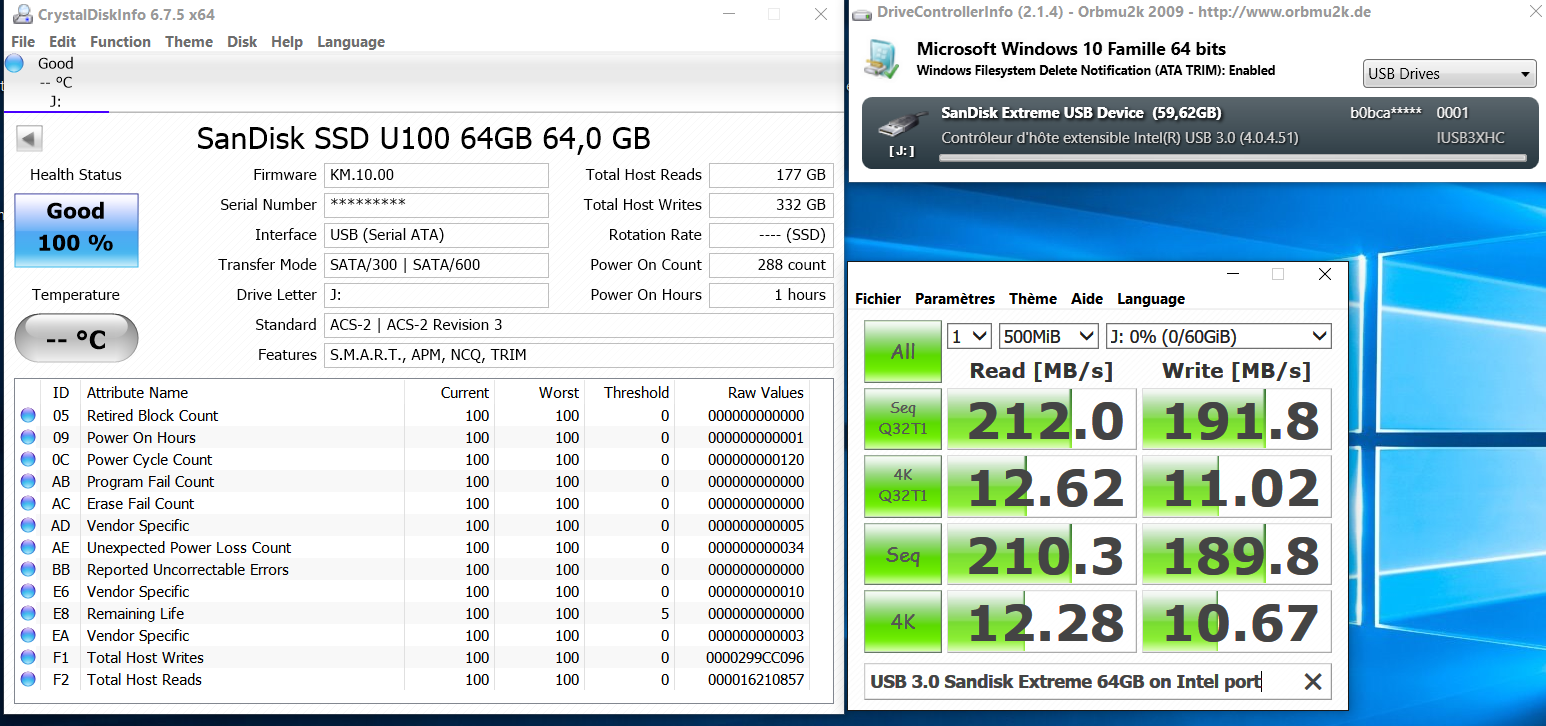The image size is (1546, 726).
Task: Open the Disk menu in CrystalDiskInfo
Action: click(242, 42)
